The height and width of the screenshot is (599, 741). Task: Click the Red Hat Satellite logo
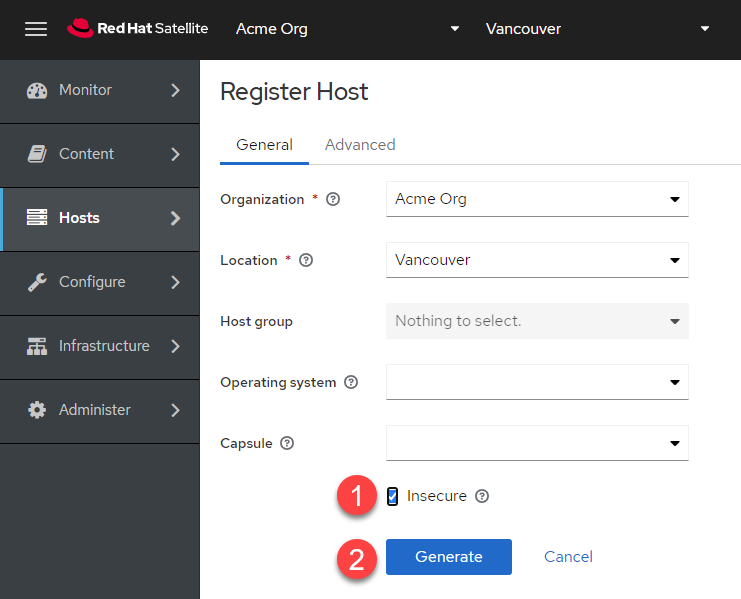(x=138, y=29)
